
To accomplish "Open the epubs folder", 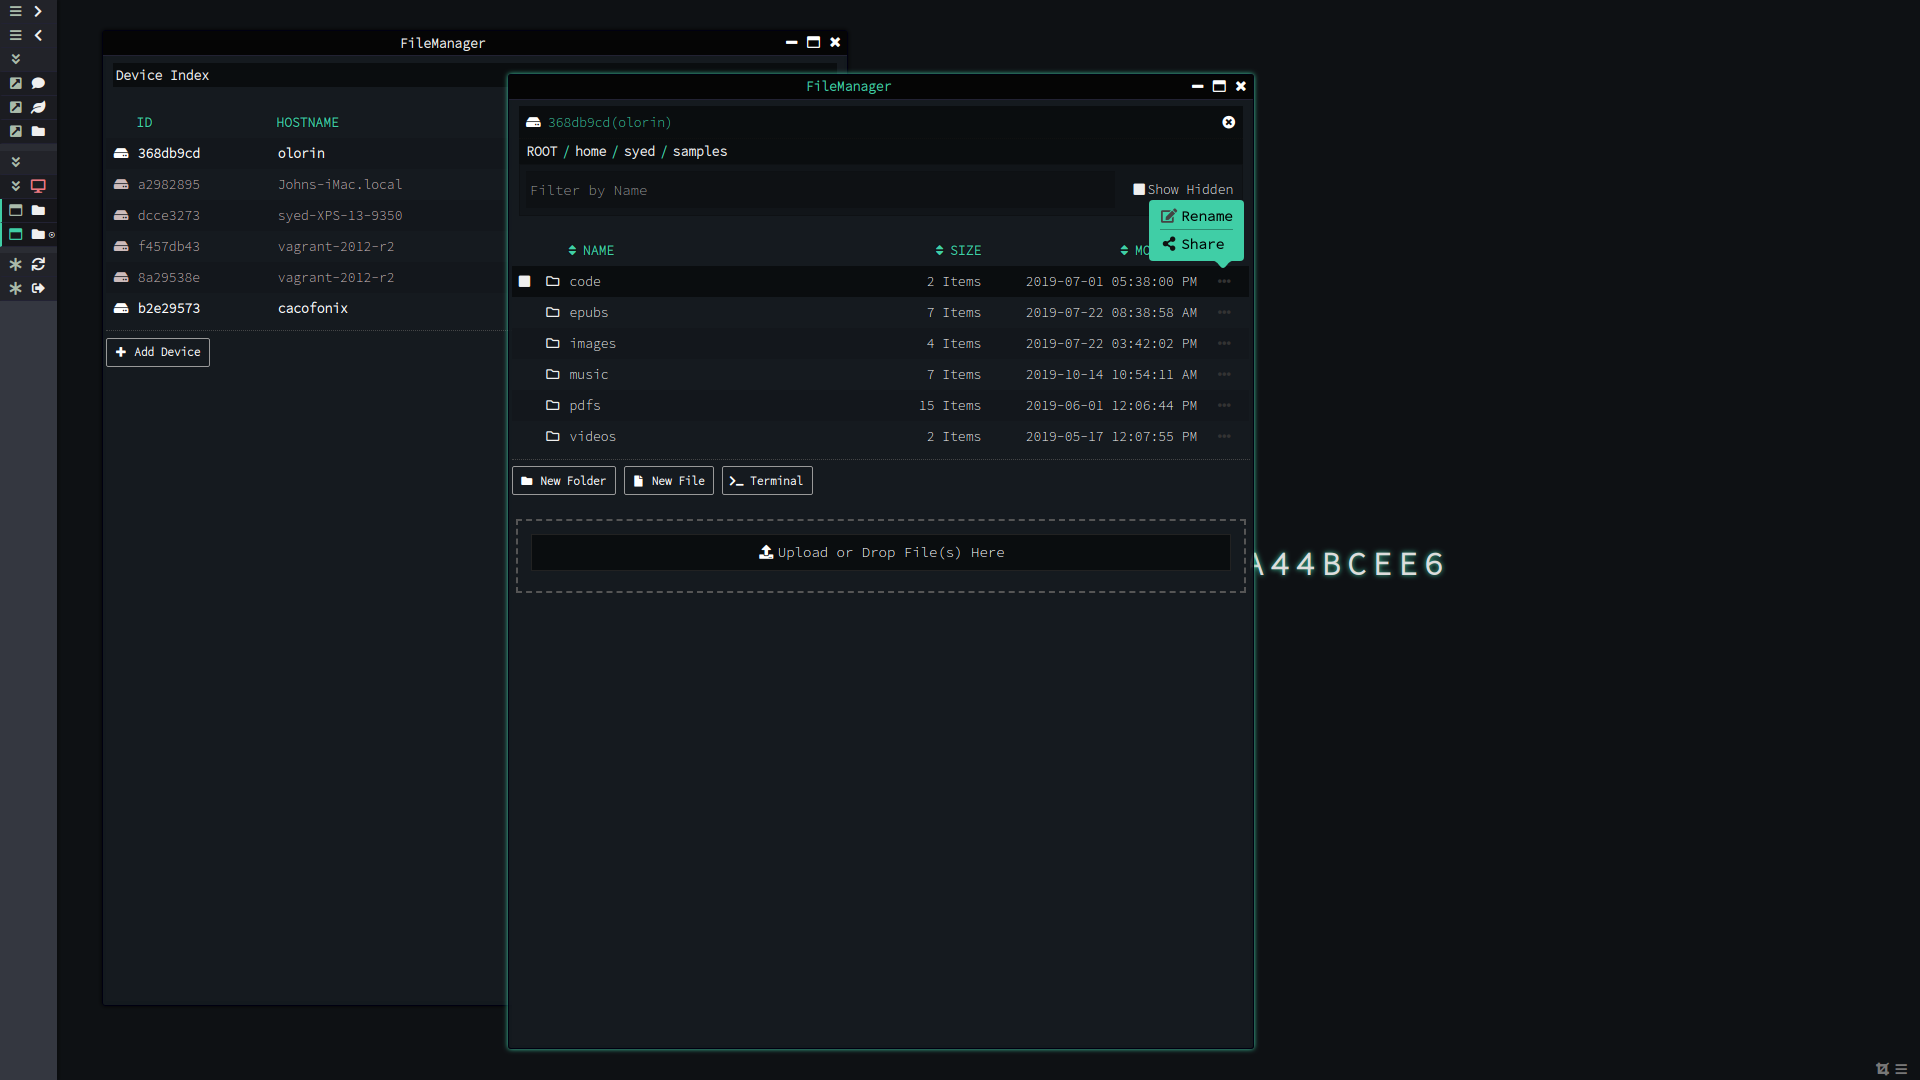I will tap(588, 312).
